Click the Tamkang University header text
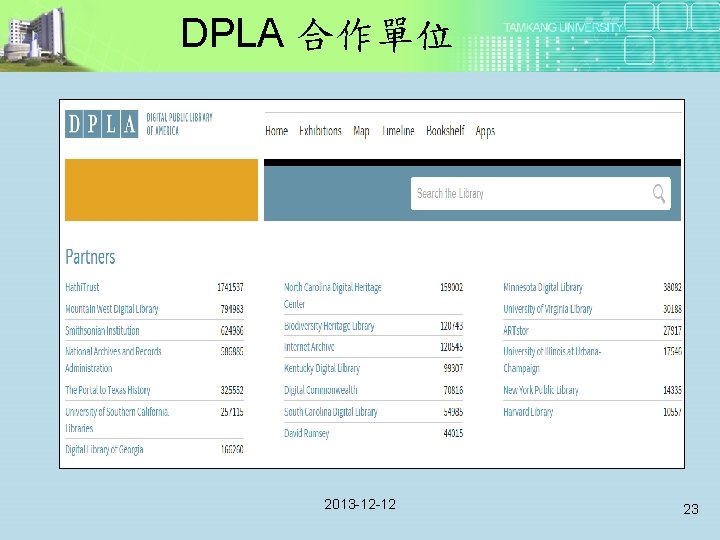 563,27
